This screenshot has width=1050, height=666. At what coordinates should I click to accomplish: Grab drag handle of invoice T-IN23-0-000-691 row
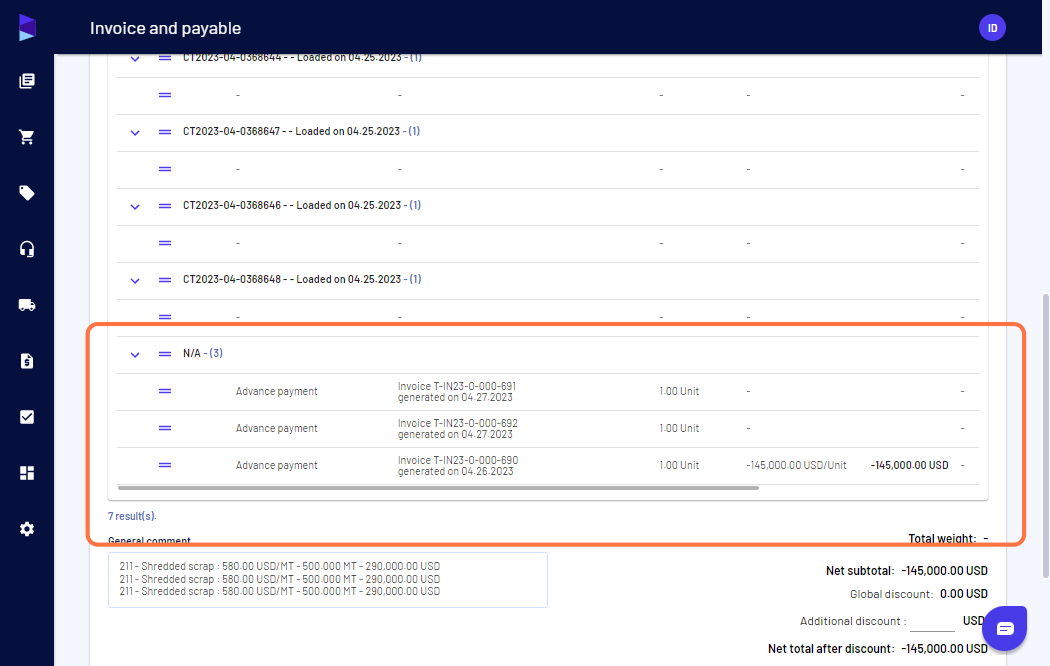(165, 391)
